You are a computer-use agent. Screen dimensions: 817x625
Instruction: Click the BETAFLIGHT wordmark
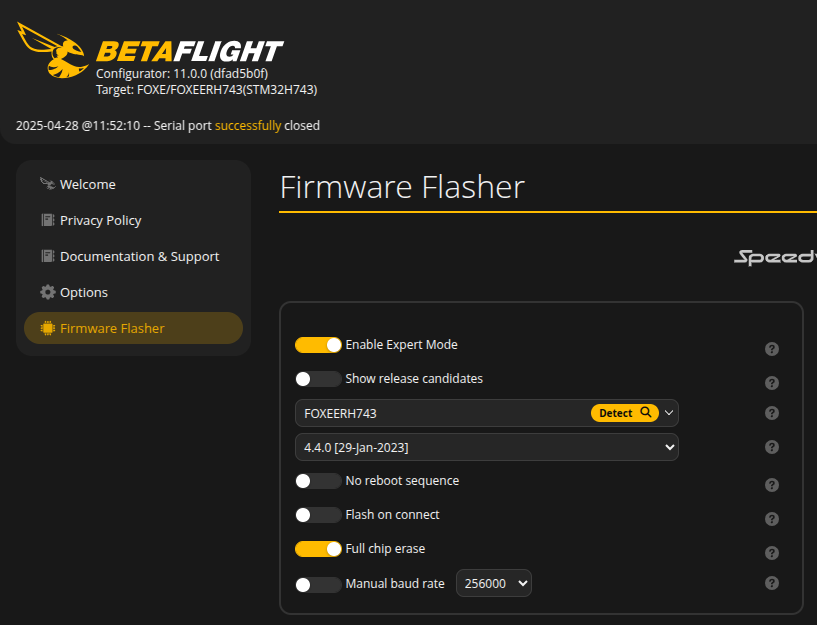(190, 52)
